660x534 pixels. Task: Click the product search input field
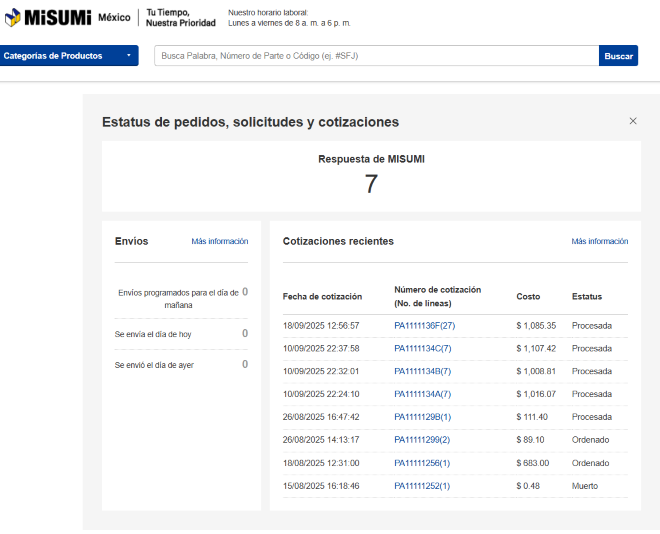tap(376, 56)
